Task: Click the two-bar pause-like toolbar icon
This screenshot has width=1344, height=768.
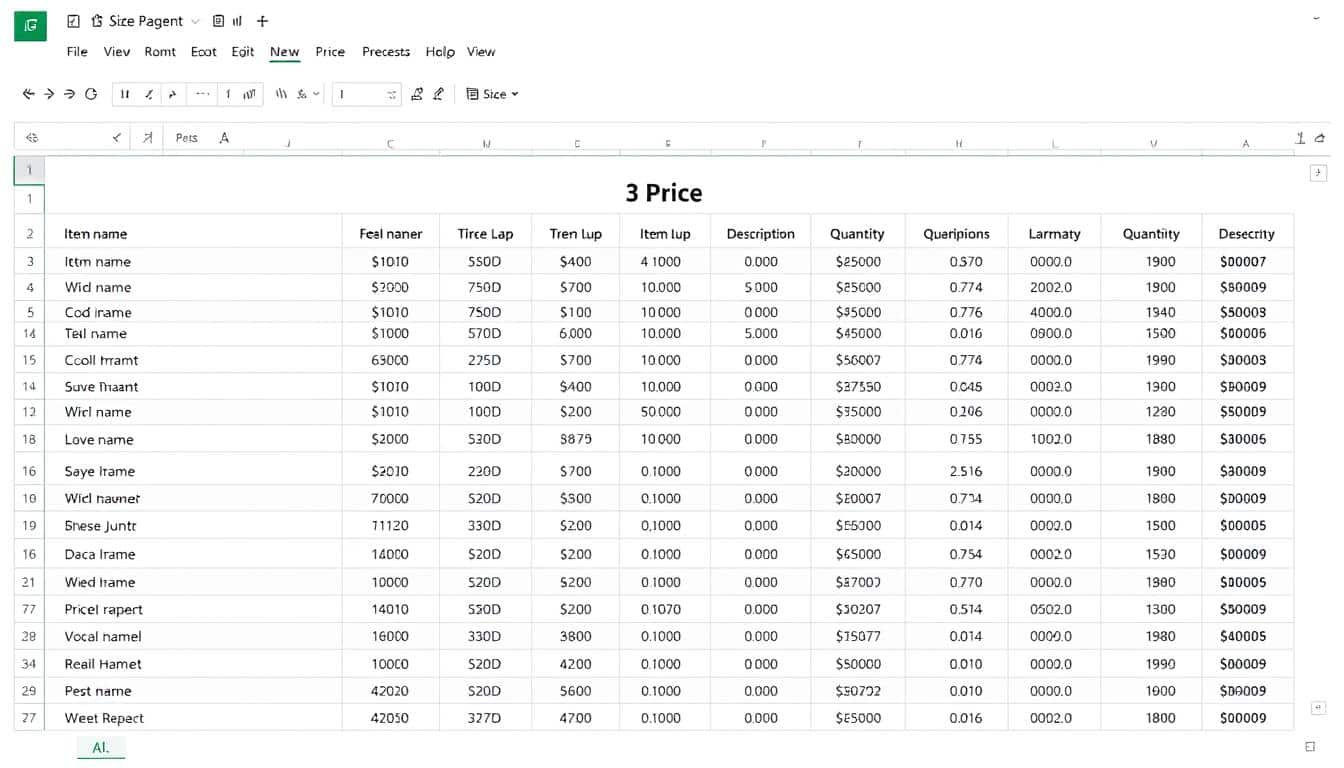Action: coord(125,94)
